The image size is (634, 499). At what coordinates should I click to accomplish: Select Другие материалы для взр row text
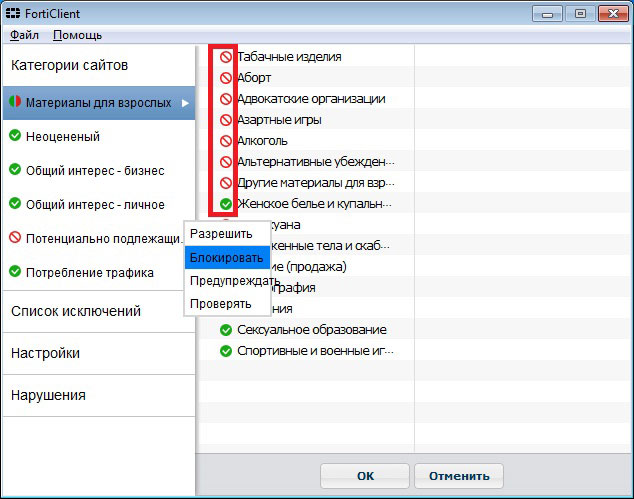click(x=316, y=183)
